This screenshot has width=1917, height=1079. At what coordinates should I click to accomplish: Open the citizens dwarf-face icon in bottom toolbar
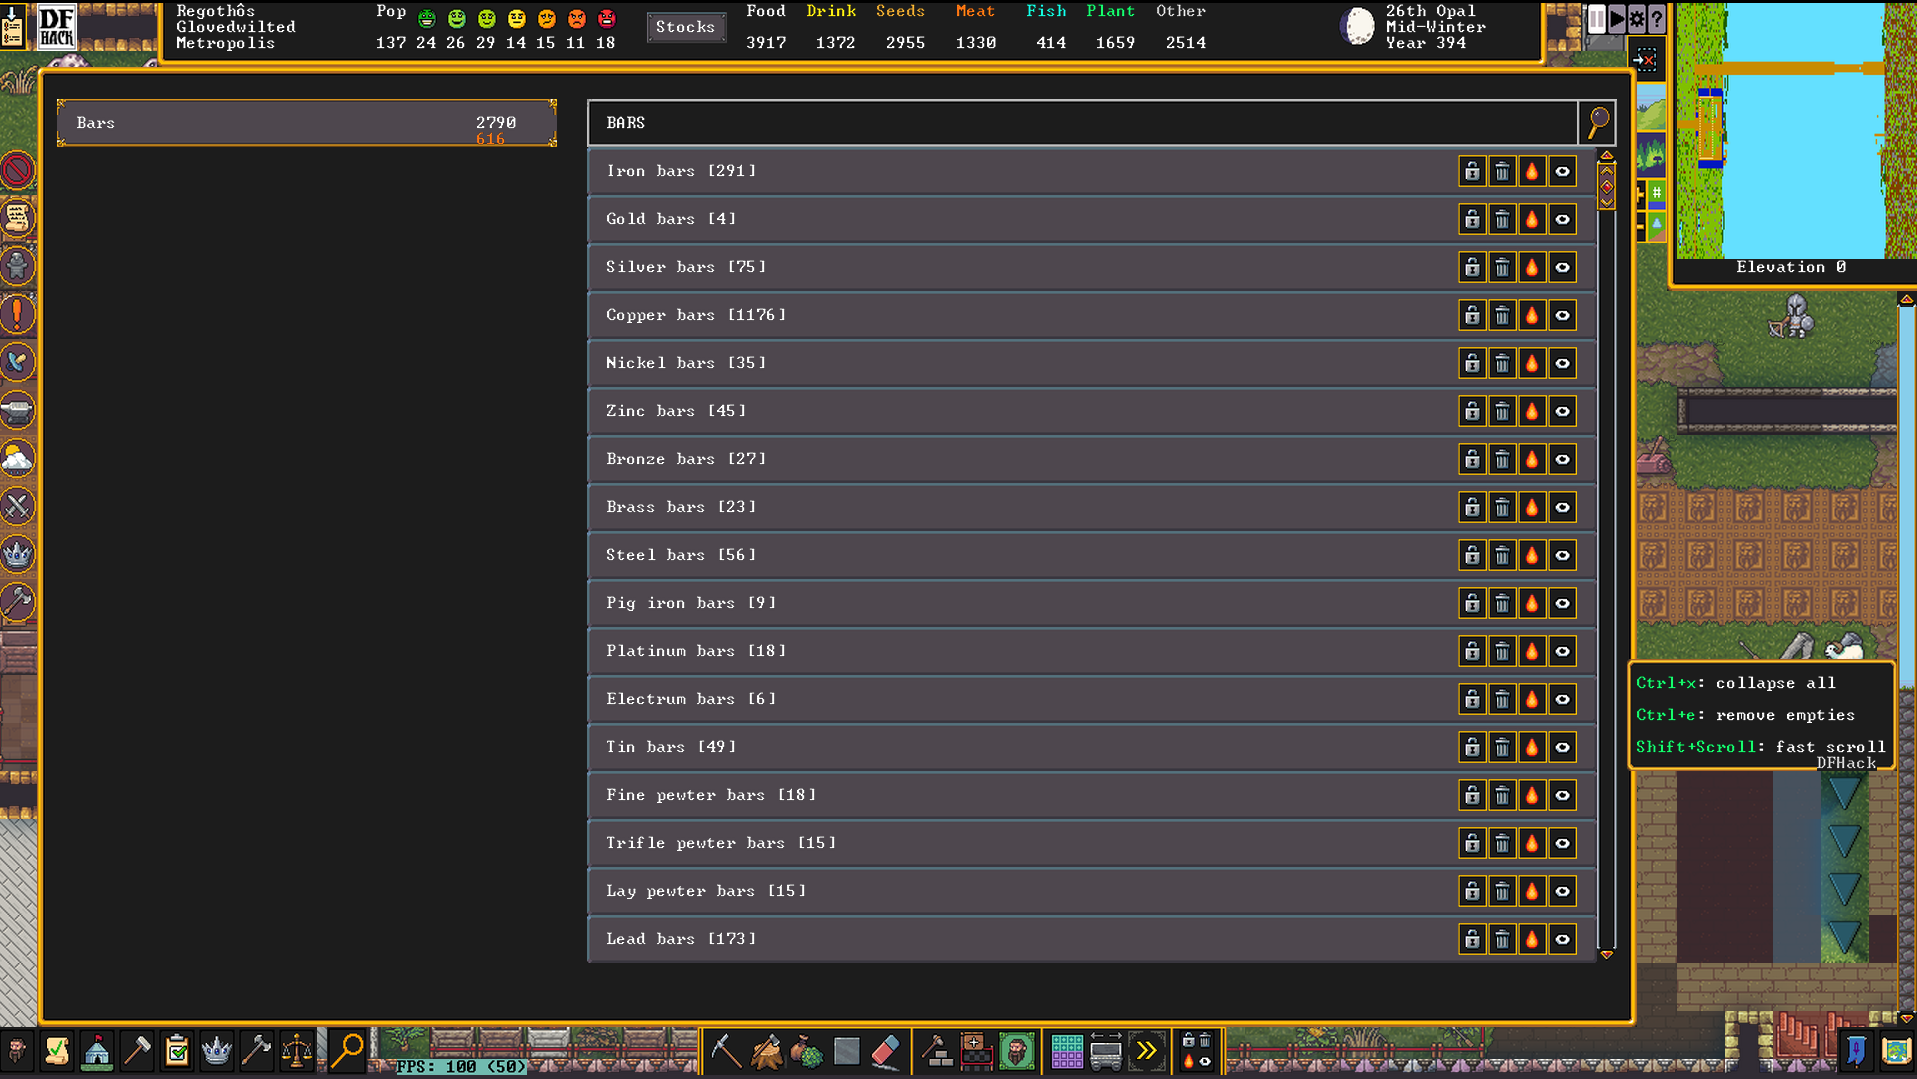(17, 1051)
